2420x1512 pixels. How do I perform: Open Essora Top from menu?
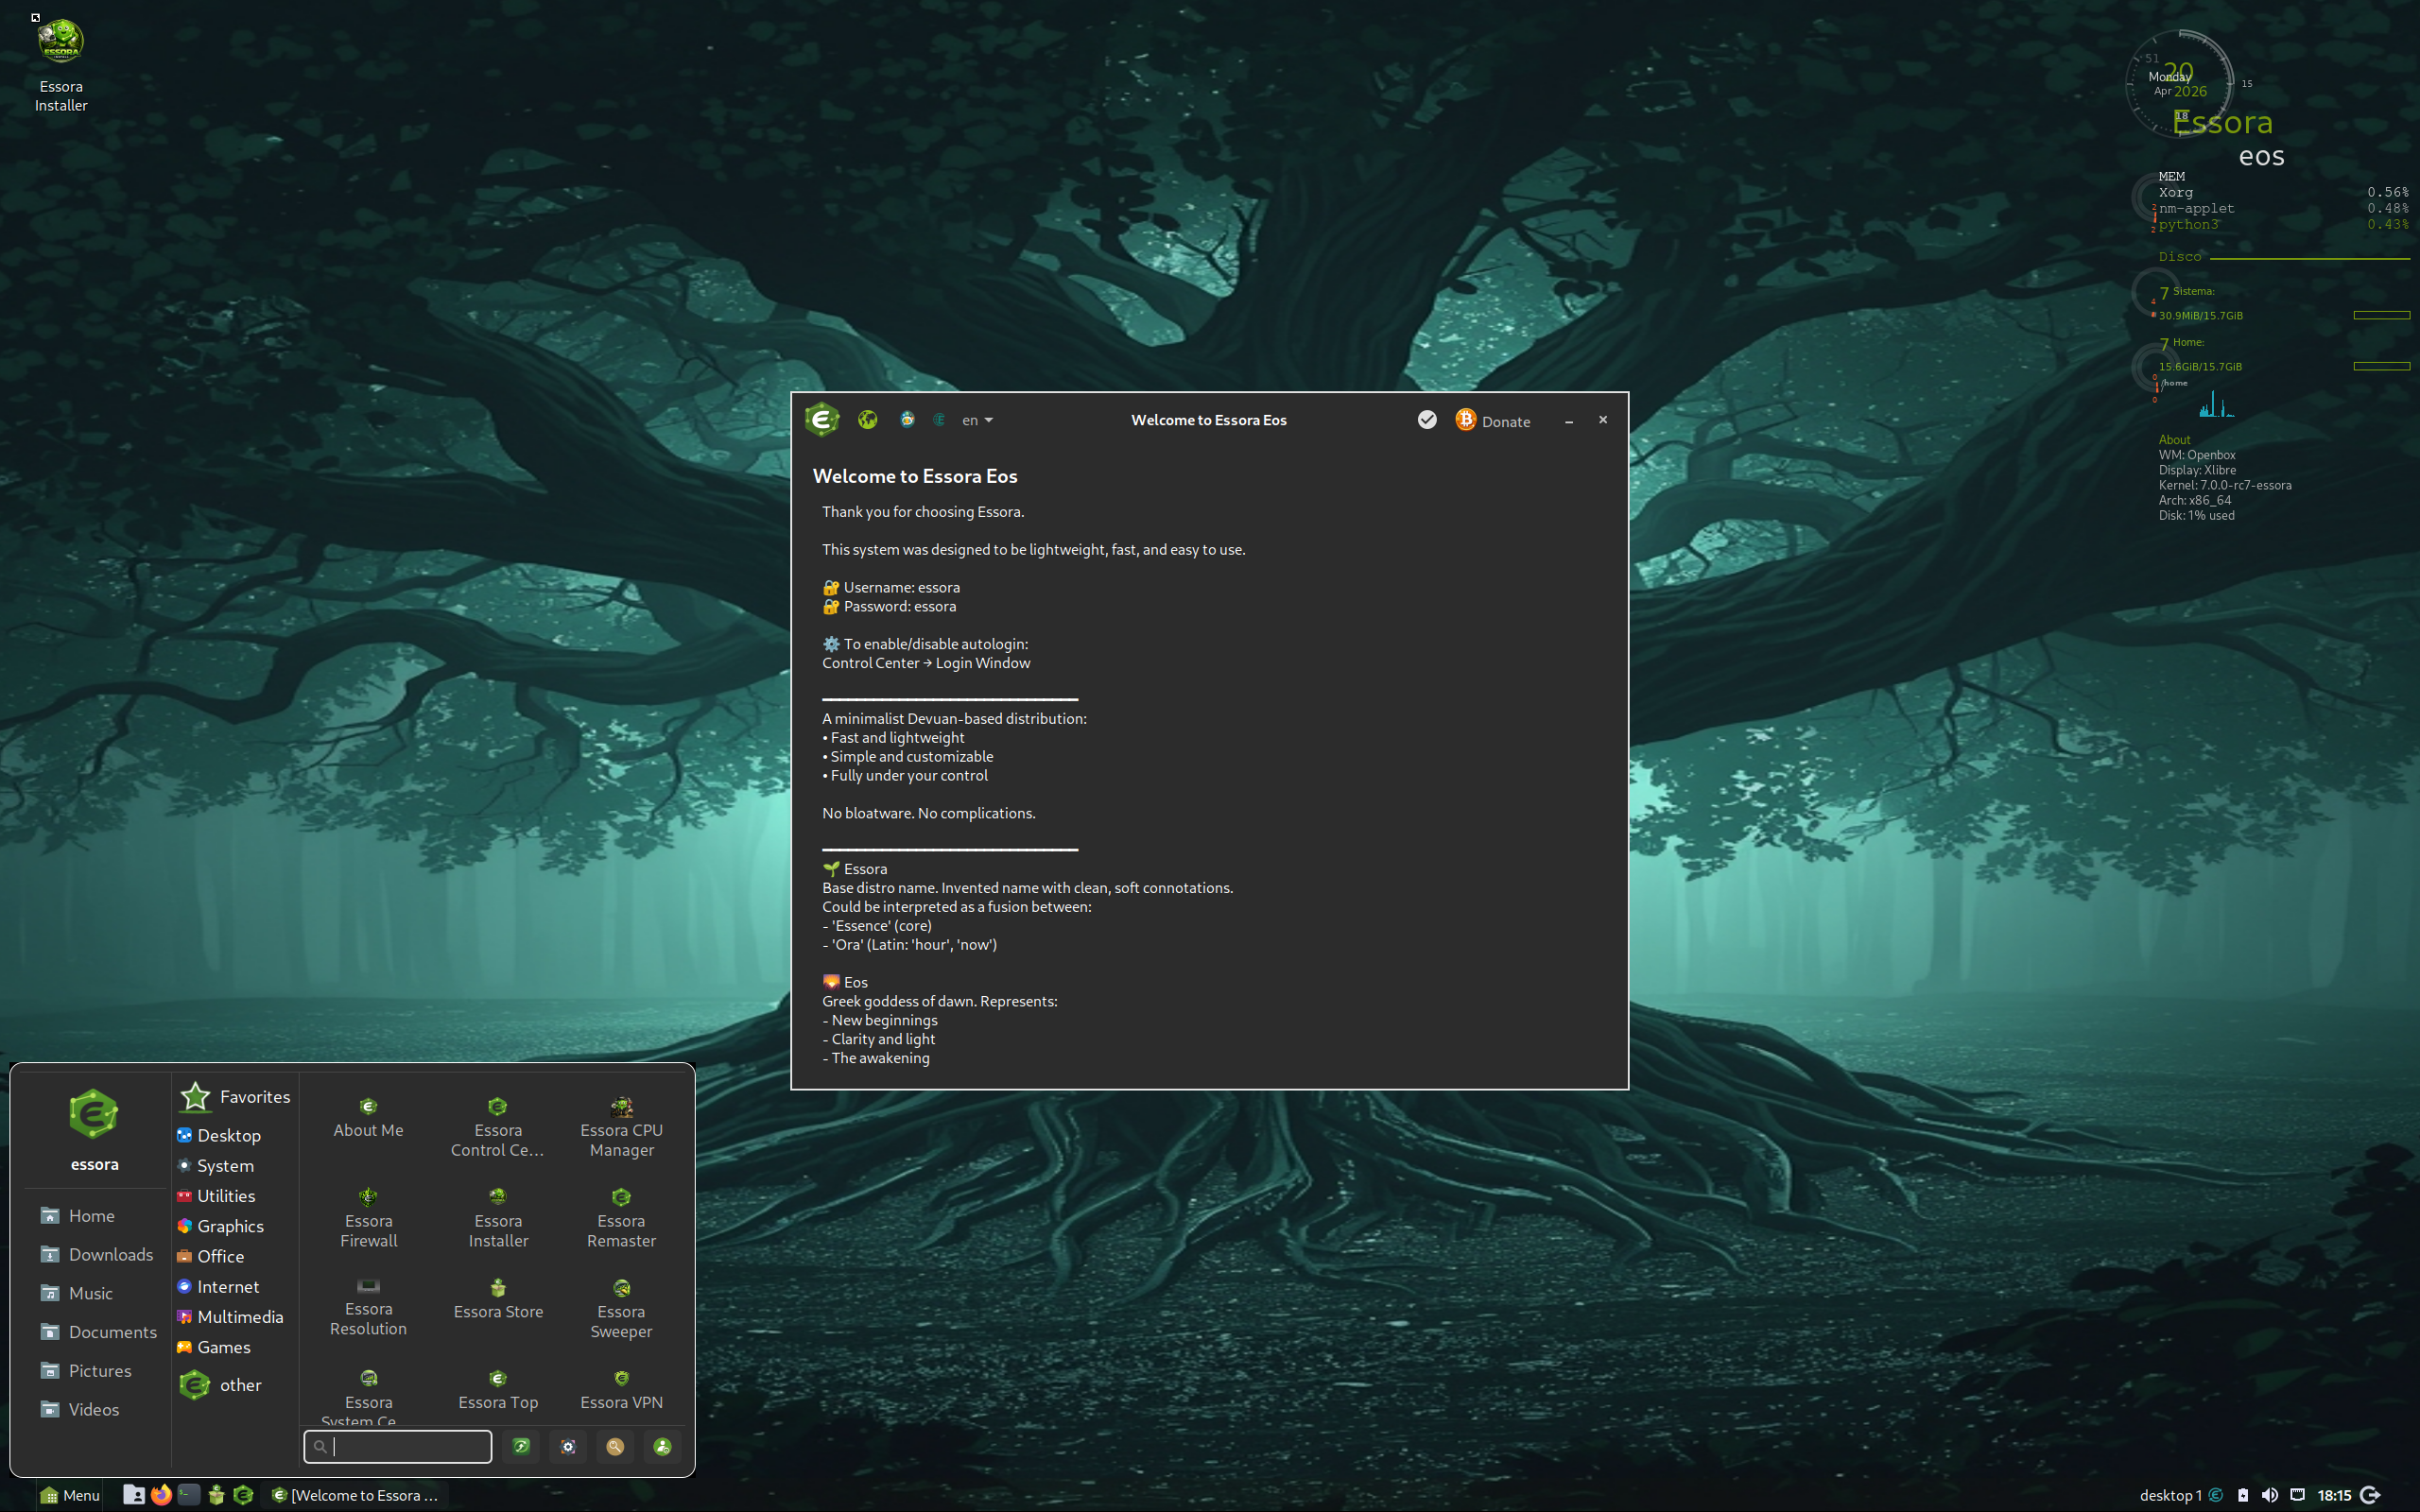(x=498, y=1391)
